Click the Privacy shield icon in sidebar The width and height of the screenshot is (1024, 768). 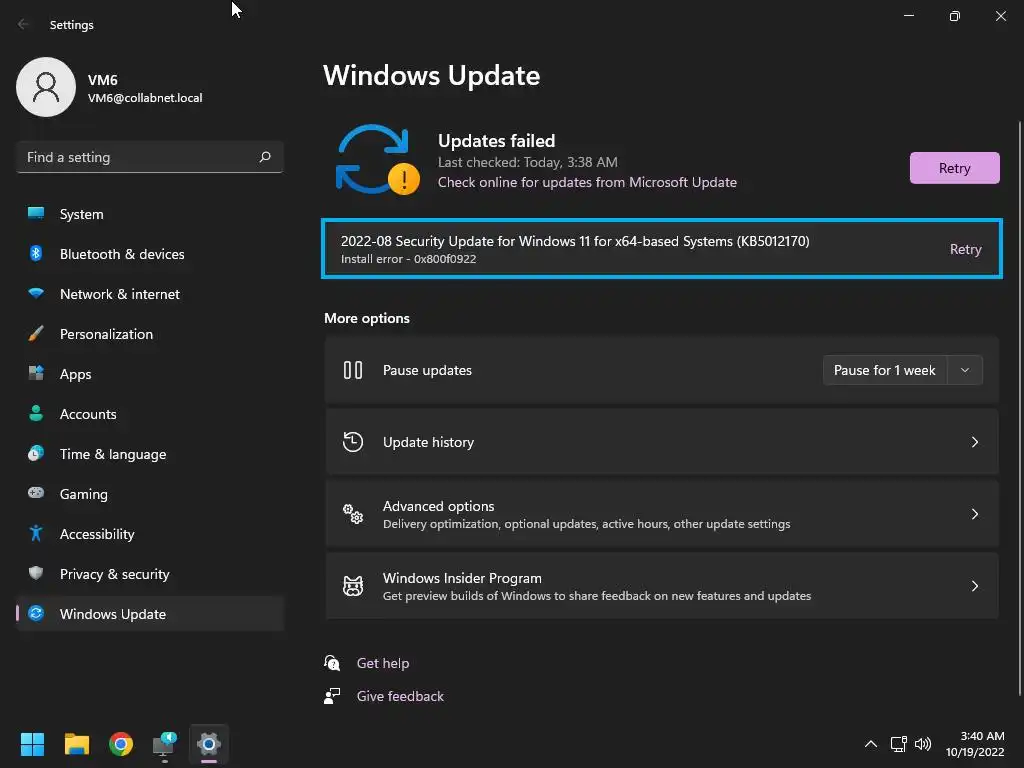click(36, 573)
